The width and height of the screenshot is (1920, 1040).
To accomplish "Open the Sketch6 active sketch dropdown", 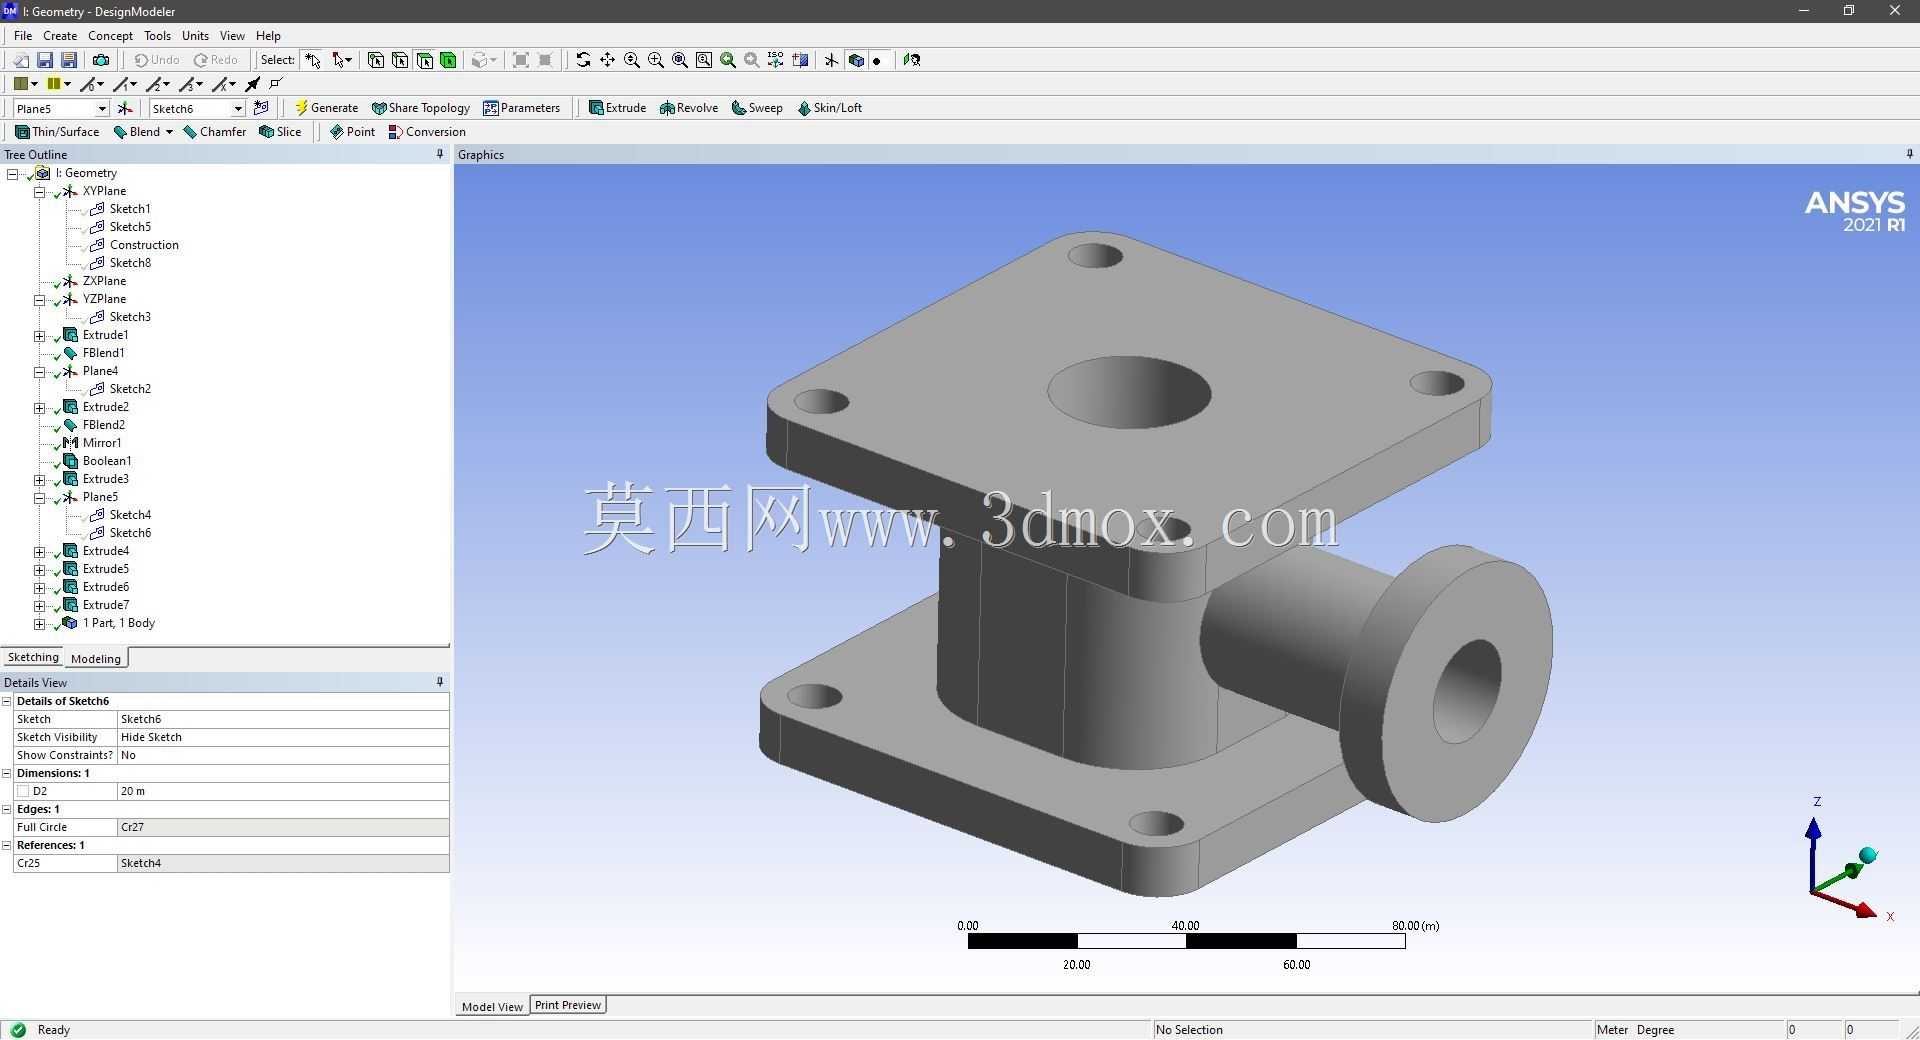I will tap(238, 108).
